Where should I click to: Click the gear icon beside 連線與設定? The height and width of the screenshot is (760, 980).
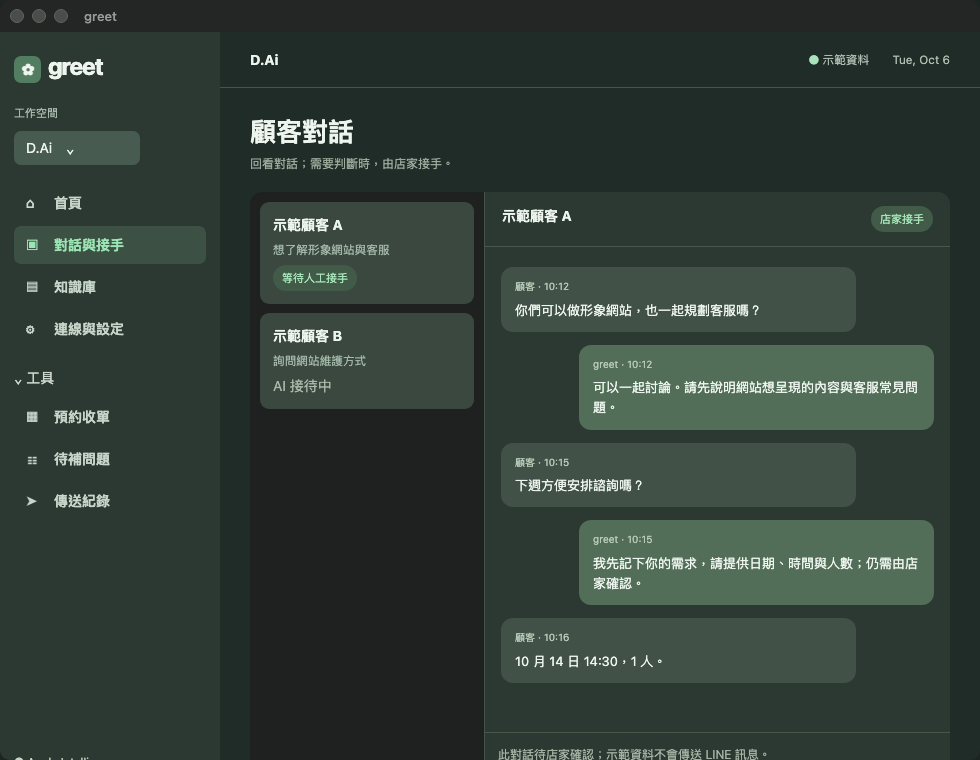click(30, 329)
